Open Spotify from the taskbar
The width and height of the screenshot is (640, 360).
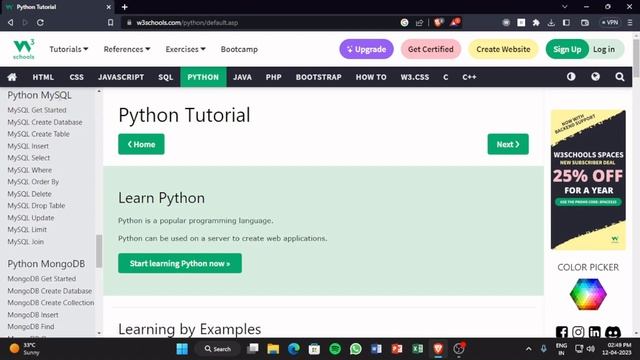(335, 349)
